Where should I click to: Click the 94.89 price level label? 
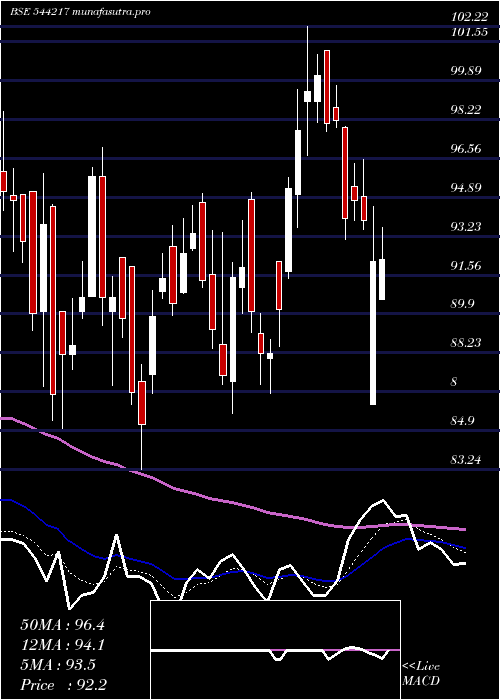tap(467, 188)
